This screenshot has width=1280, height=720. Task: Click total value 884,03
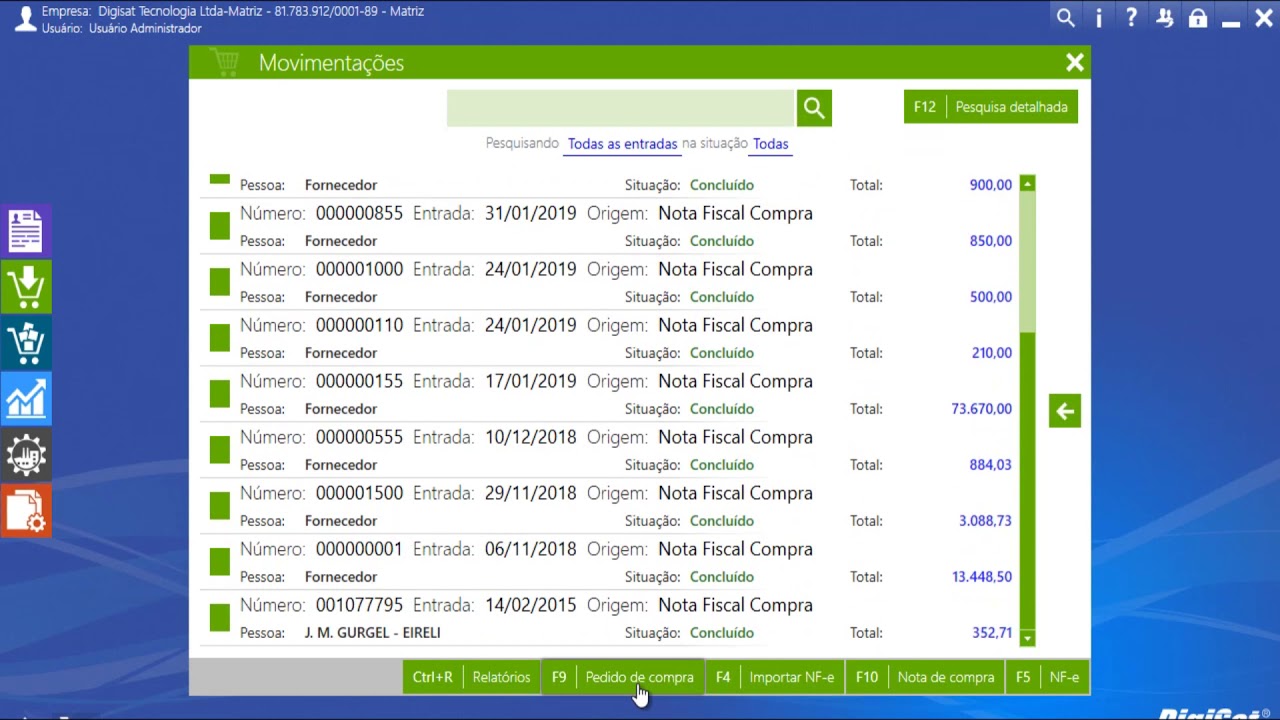point(991,465)
